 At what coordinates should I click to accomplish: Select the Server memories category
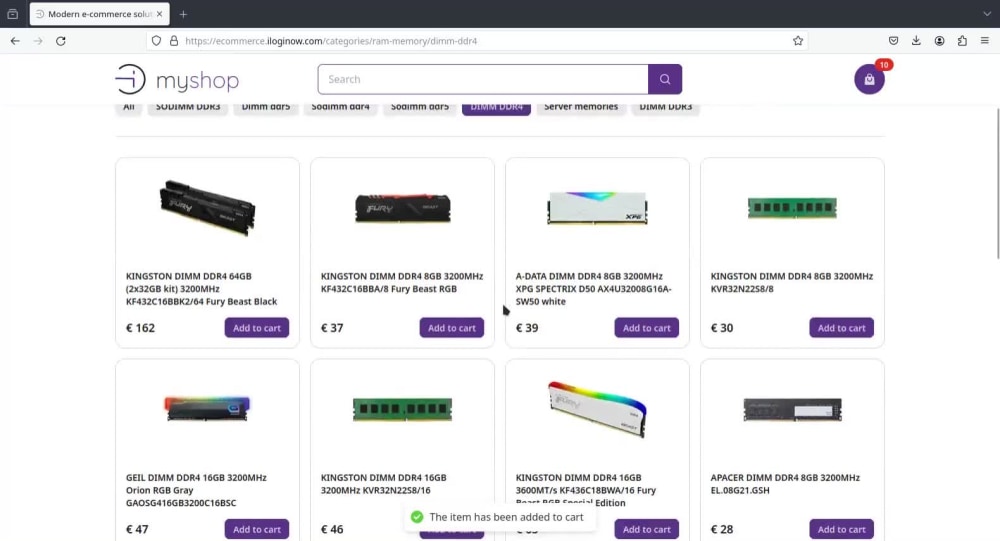coord(581,107)
